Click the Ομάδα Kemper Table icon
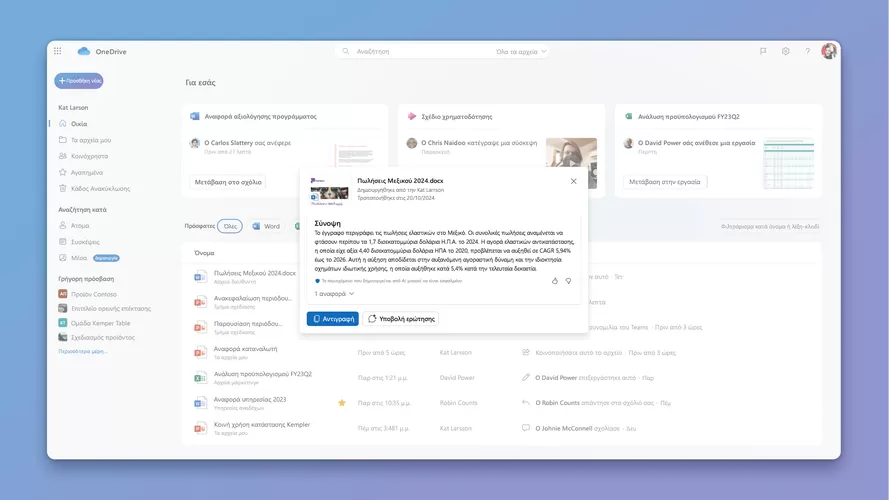 click(x=62, y=323)
